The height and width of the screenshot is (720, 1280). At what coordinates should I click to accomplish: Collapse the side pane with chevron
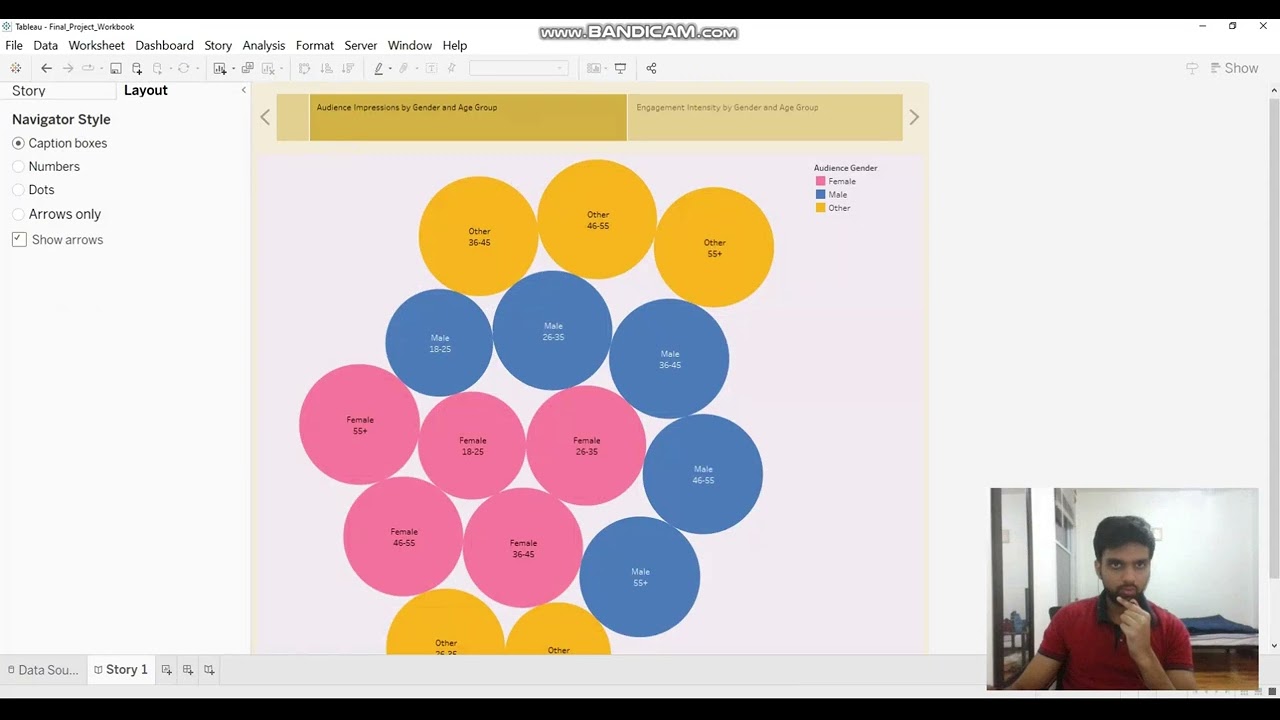[x=244, y=90]
